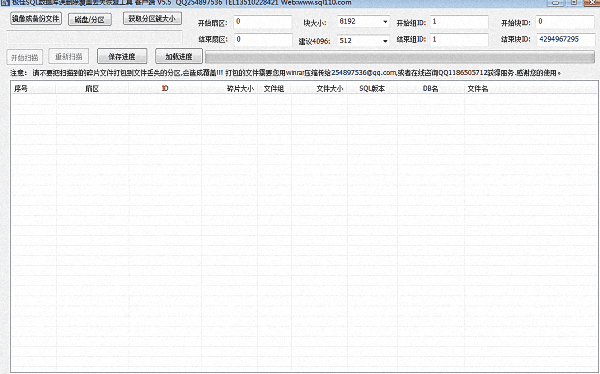Screen dimensions: 600x374
Task: Click the disabled 开始扫描 button
Action: [25, 57]
